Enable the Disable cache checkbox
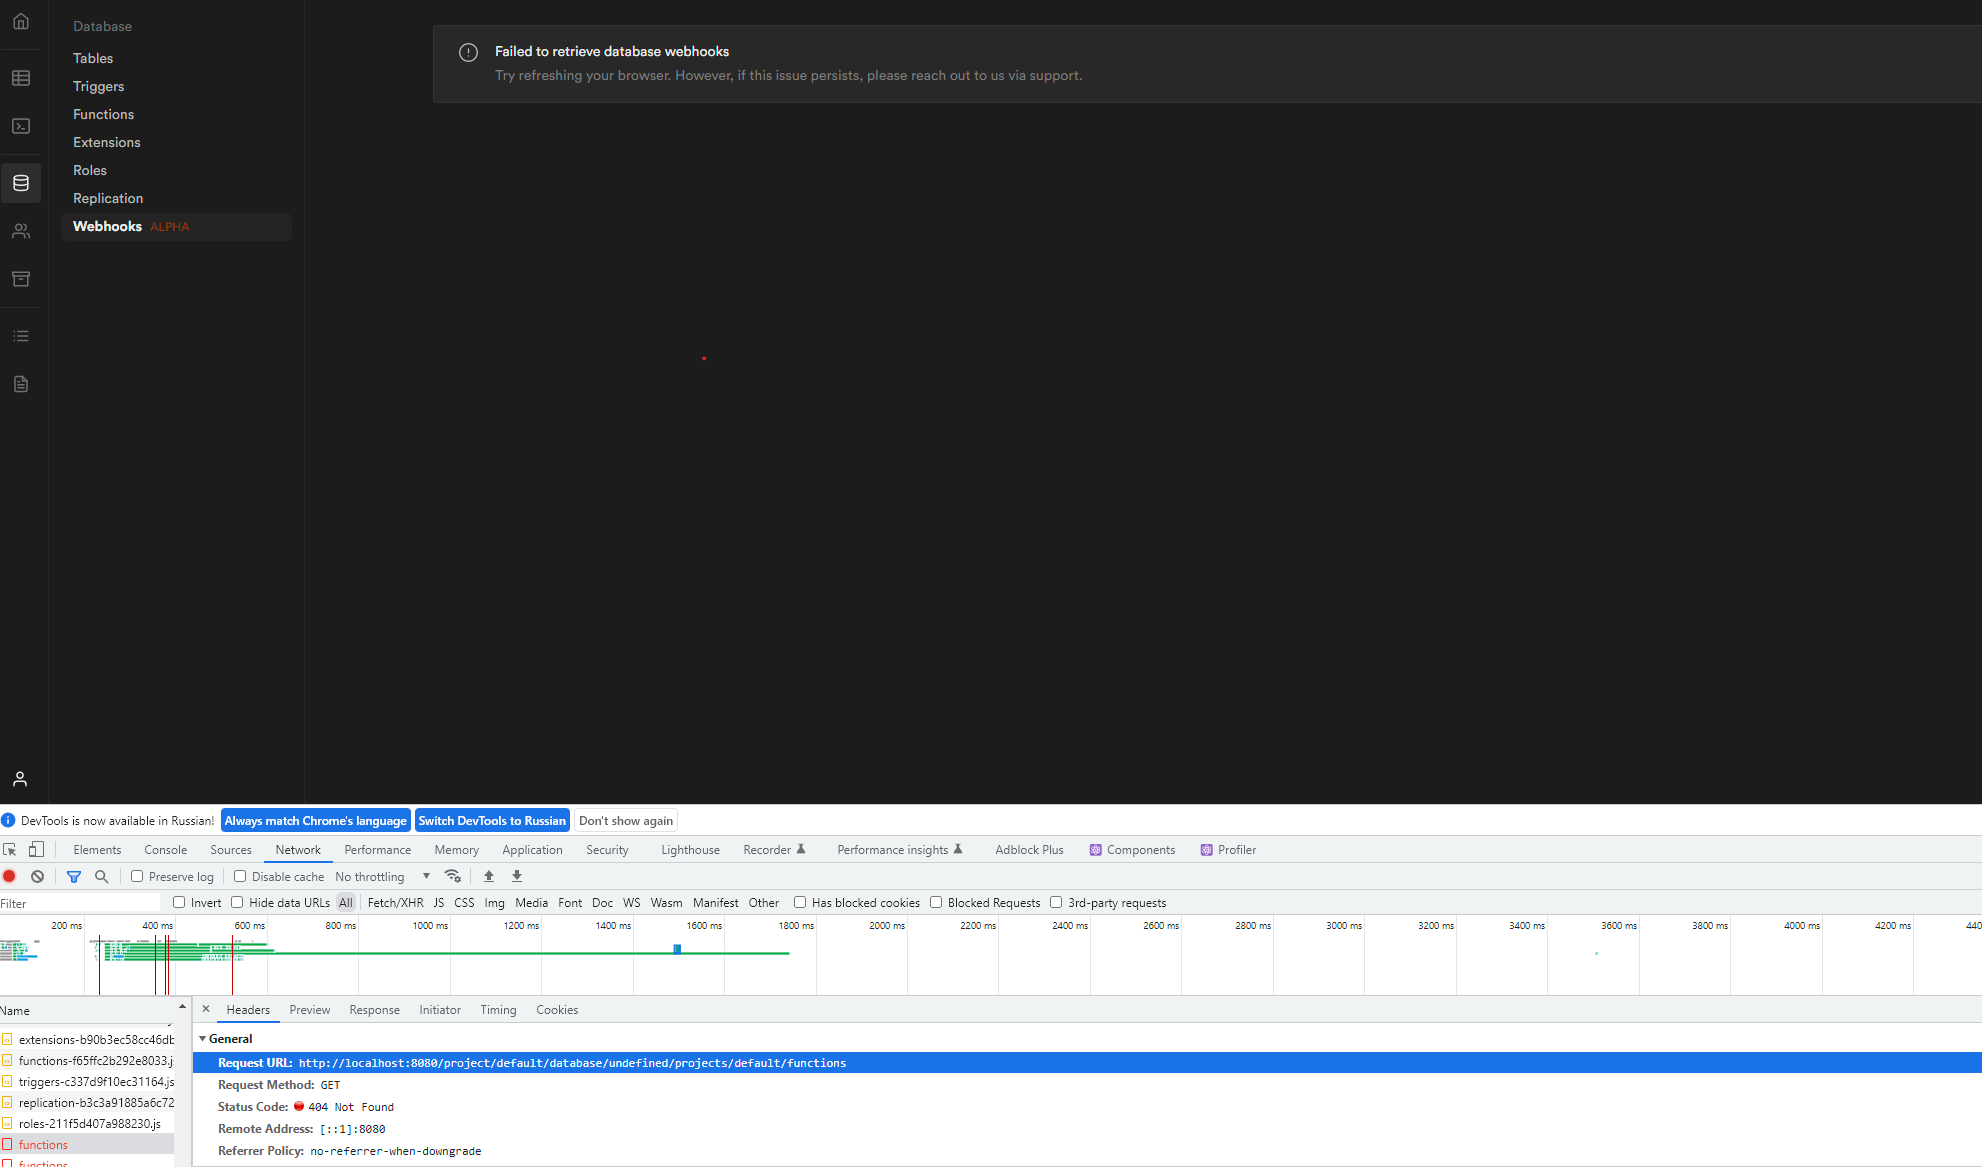 [240, 876]
